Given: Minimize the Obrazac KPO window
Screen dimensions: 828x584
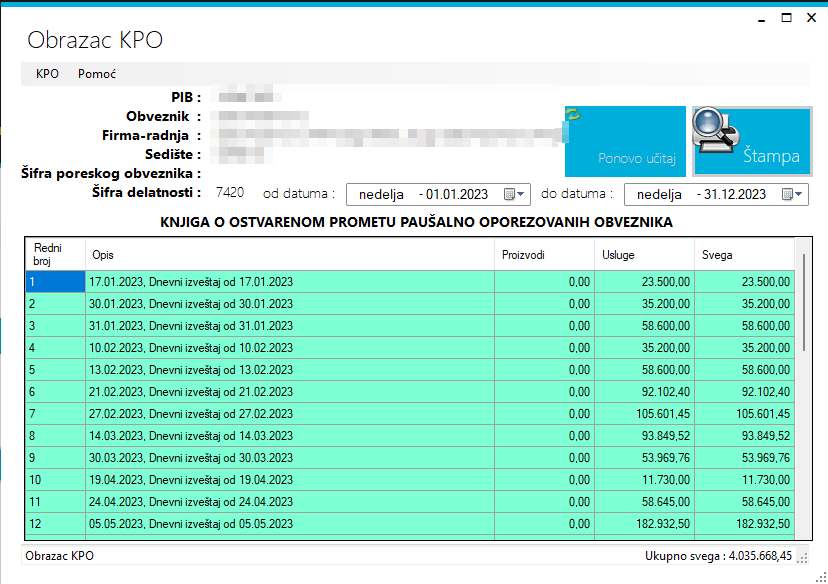Looking at the screenshot, I should pyautogui.click(x=761, y=19).
